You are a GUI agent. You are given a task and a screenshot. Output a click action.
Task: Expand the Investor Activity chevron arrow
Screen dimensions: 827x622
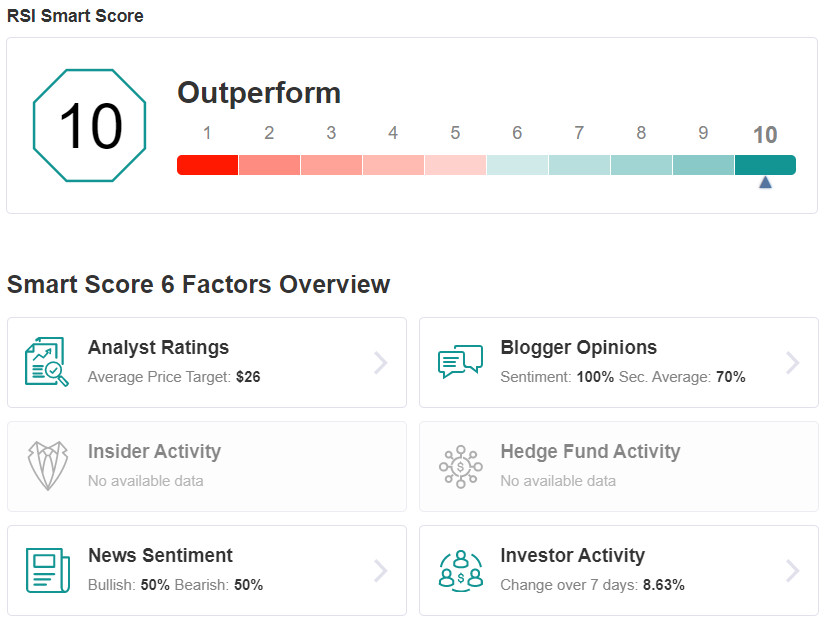(793, 571)
